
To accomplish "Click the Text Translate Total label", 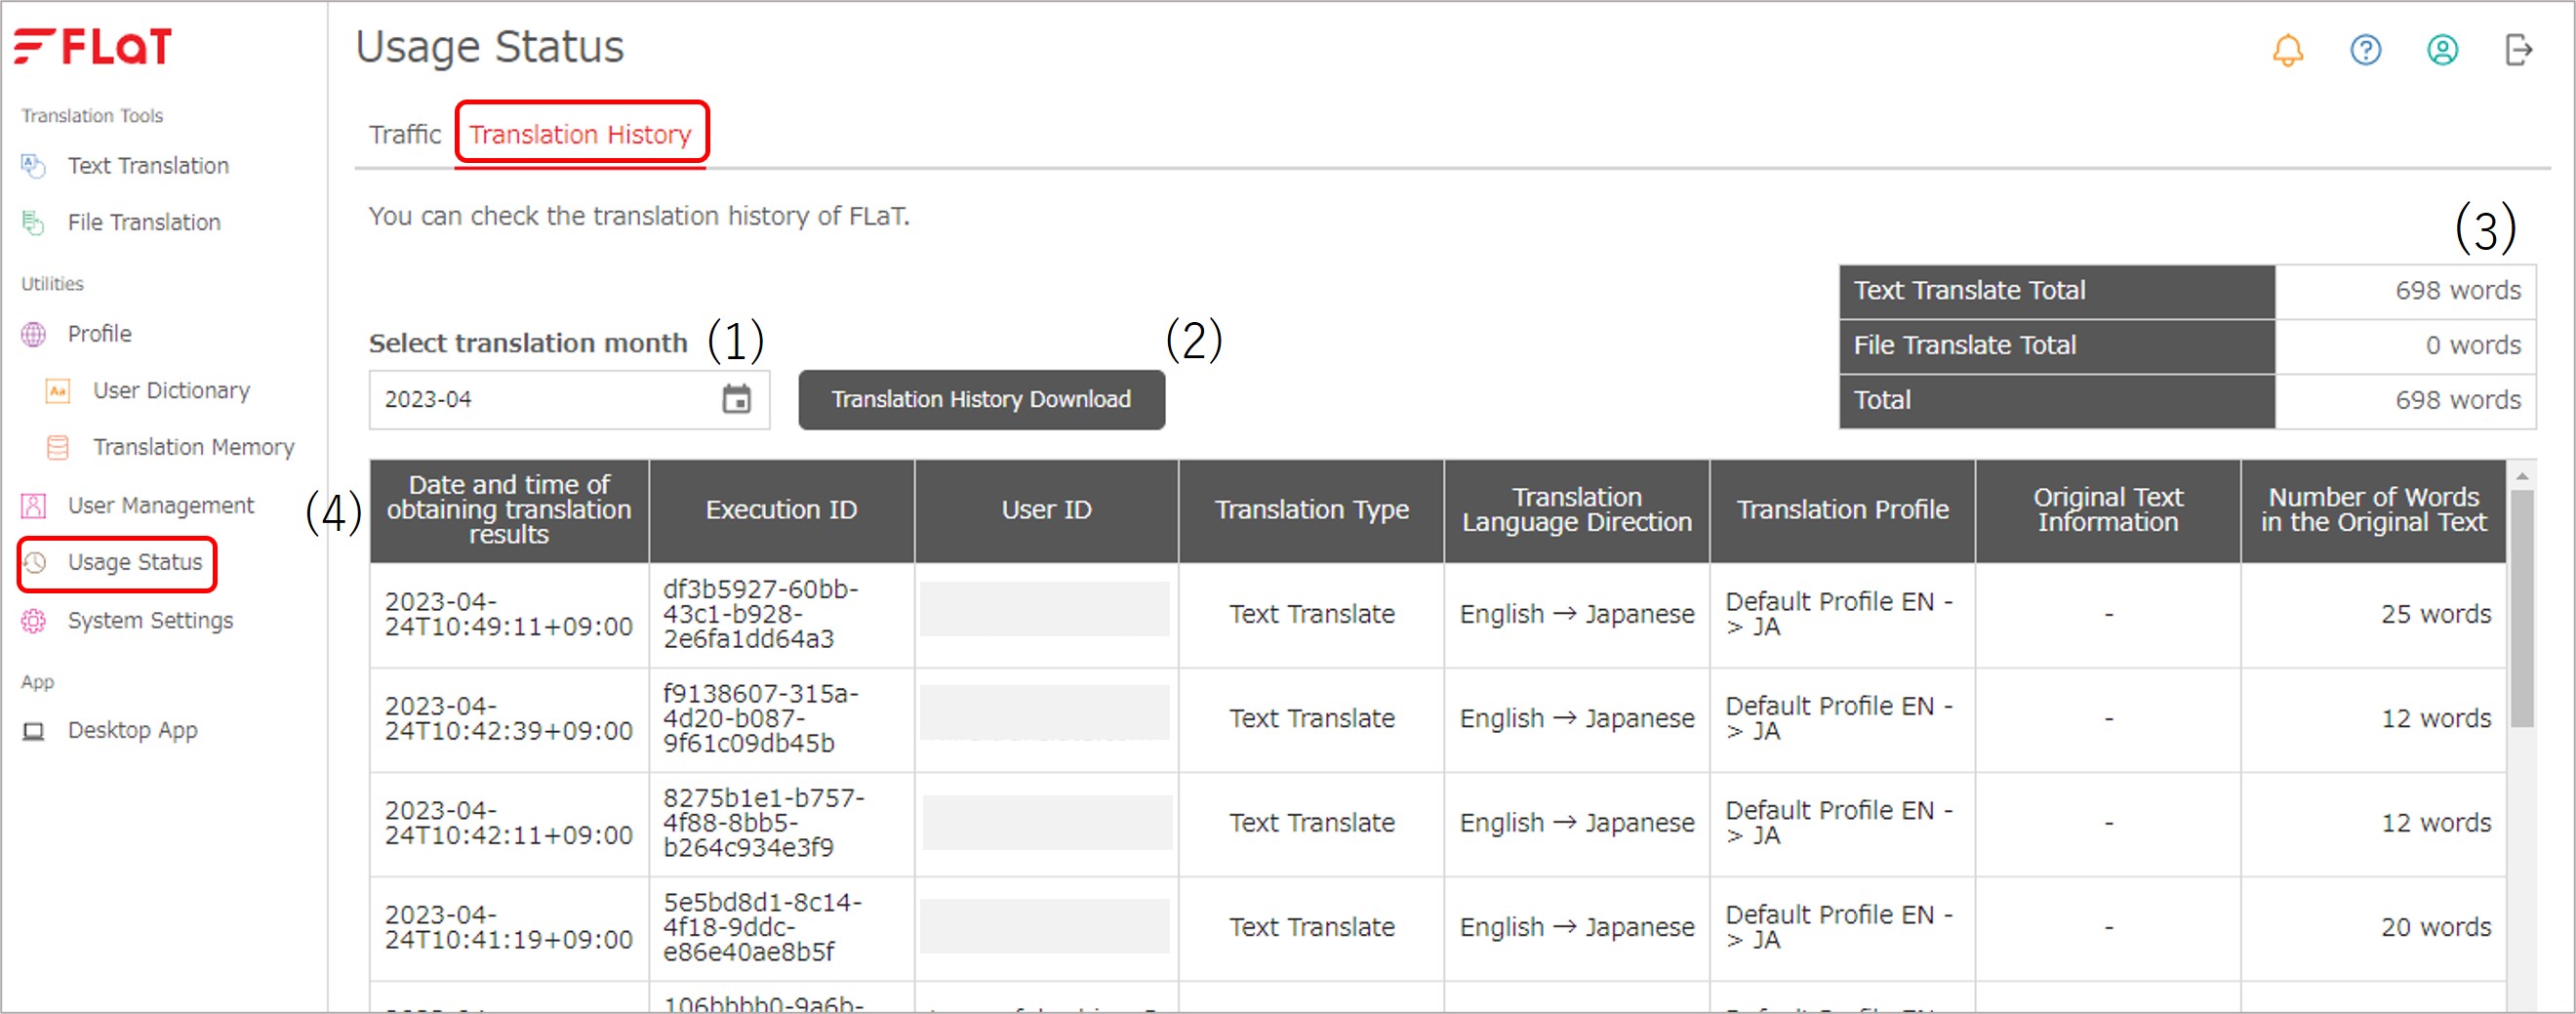I will click(x=1969, y=291).
